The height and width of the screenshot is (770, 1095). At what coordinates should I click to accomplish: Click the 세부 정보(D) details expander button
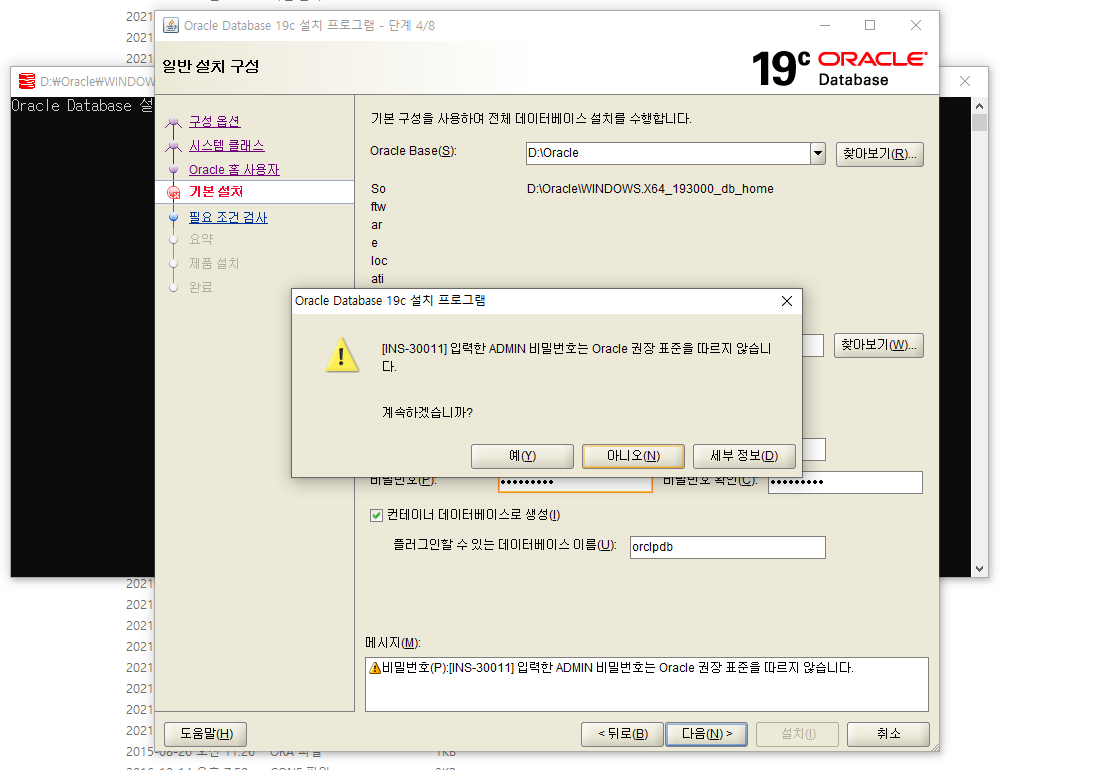point(744,456)
